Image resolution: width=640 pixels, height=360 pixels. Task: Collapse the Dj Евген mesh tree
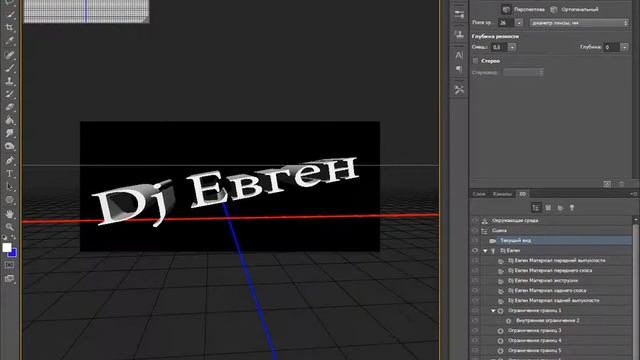(485, 251)
